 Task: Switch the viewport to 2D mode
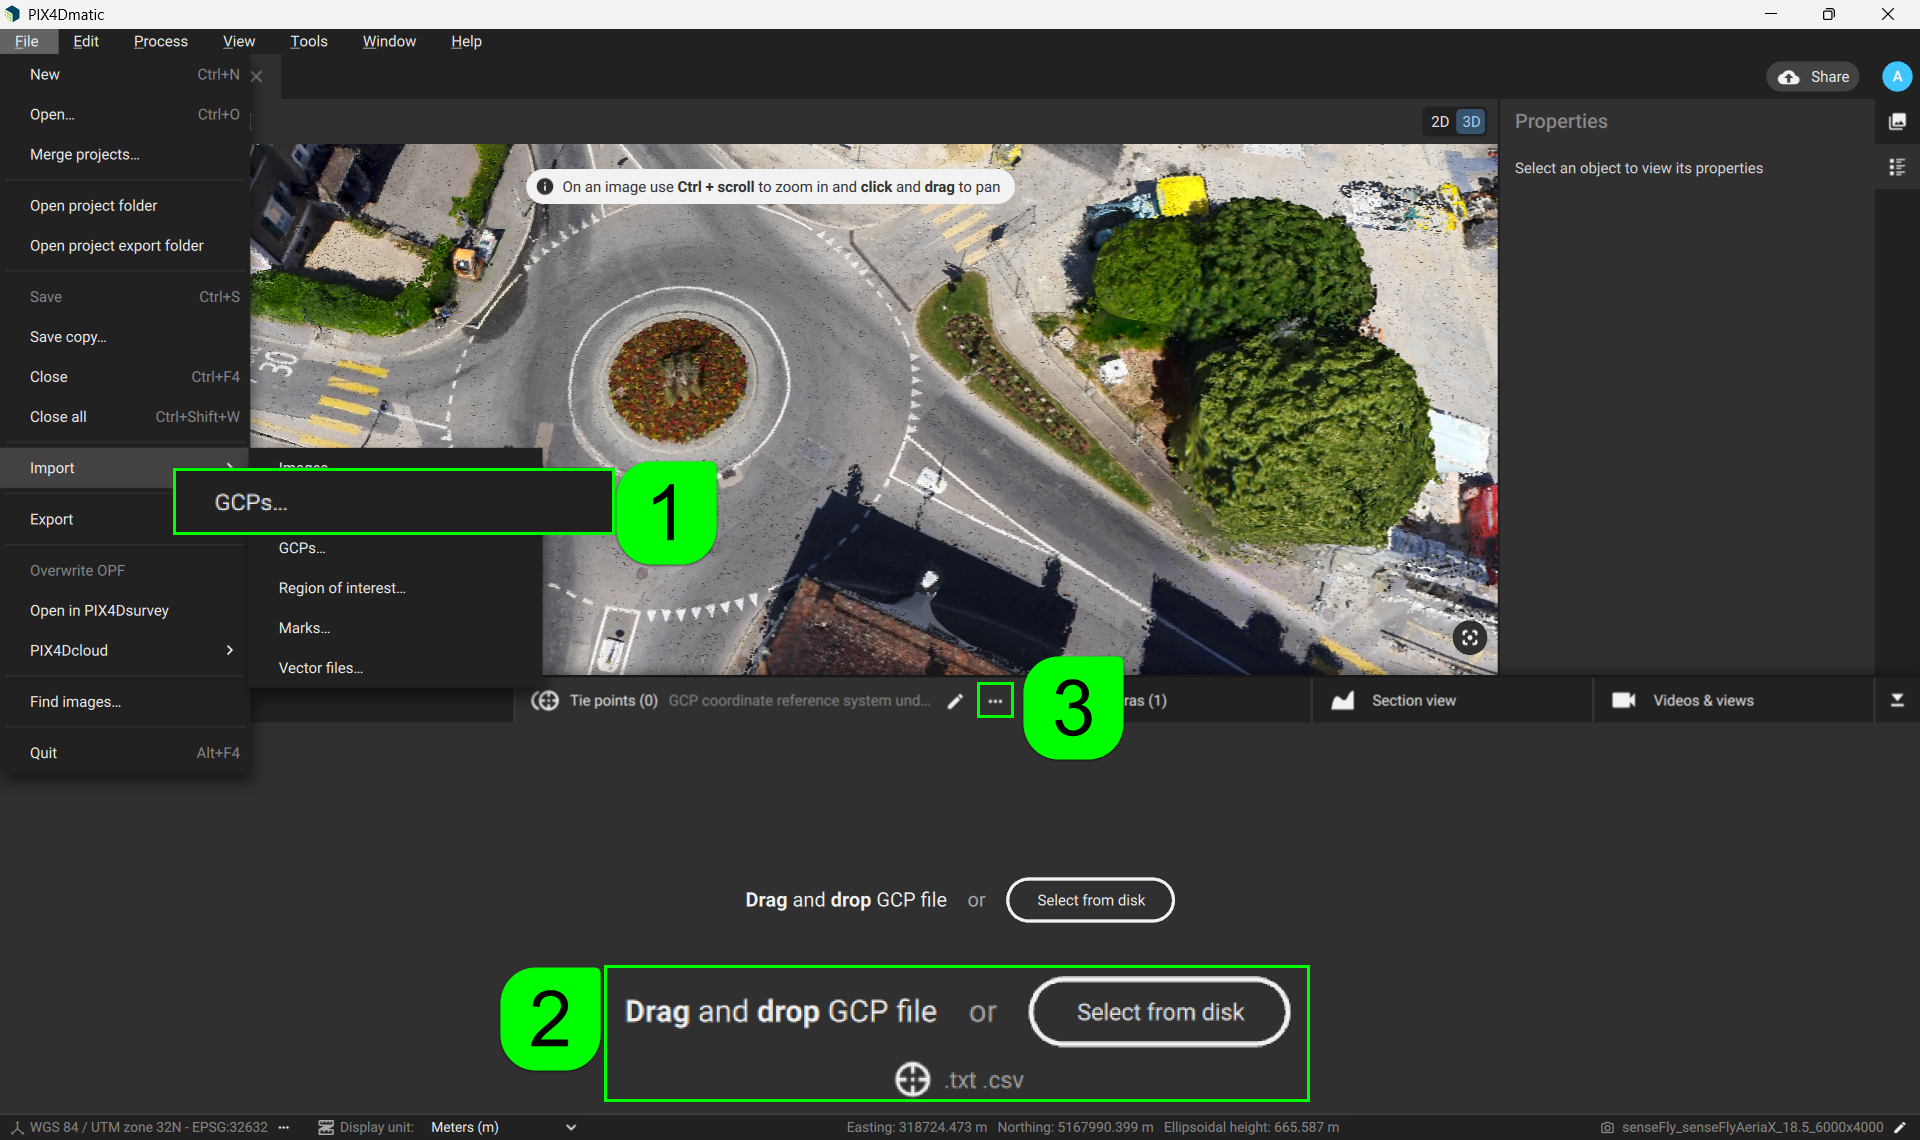pyautogui.click(x=1439, y=121)
